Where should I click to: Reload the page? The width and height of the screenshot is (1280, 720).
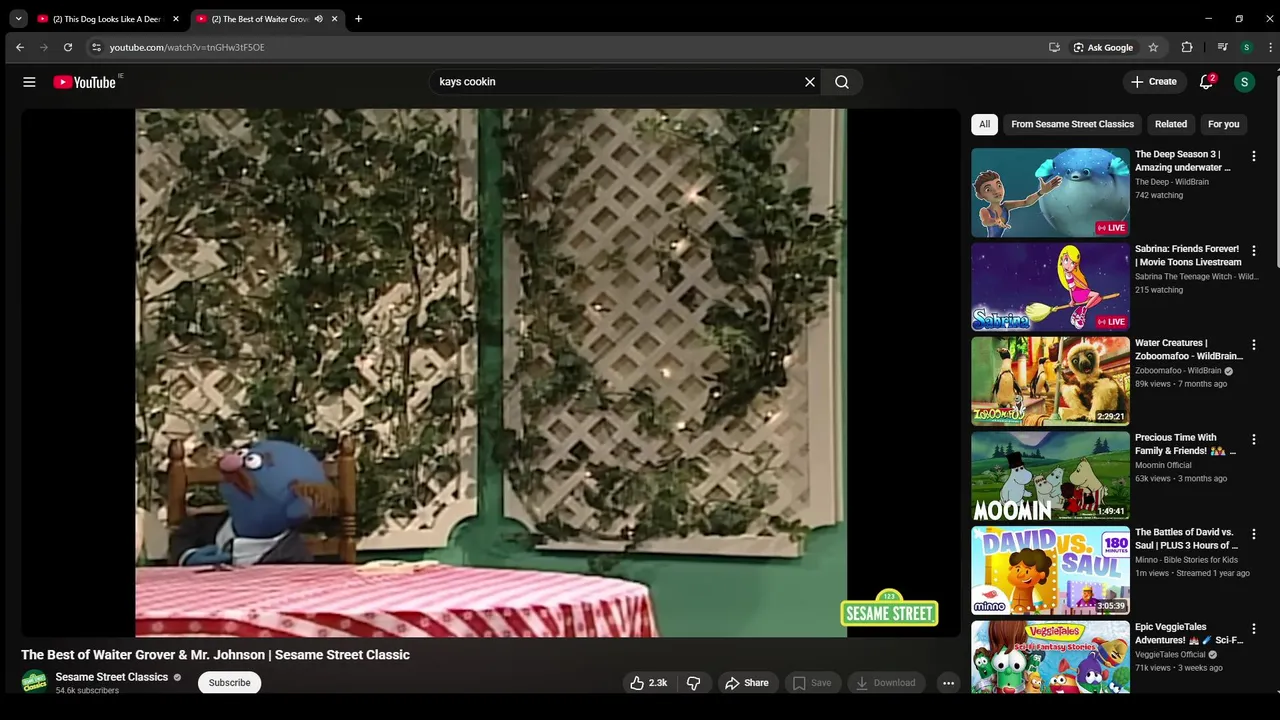[68, 47]
